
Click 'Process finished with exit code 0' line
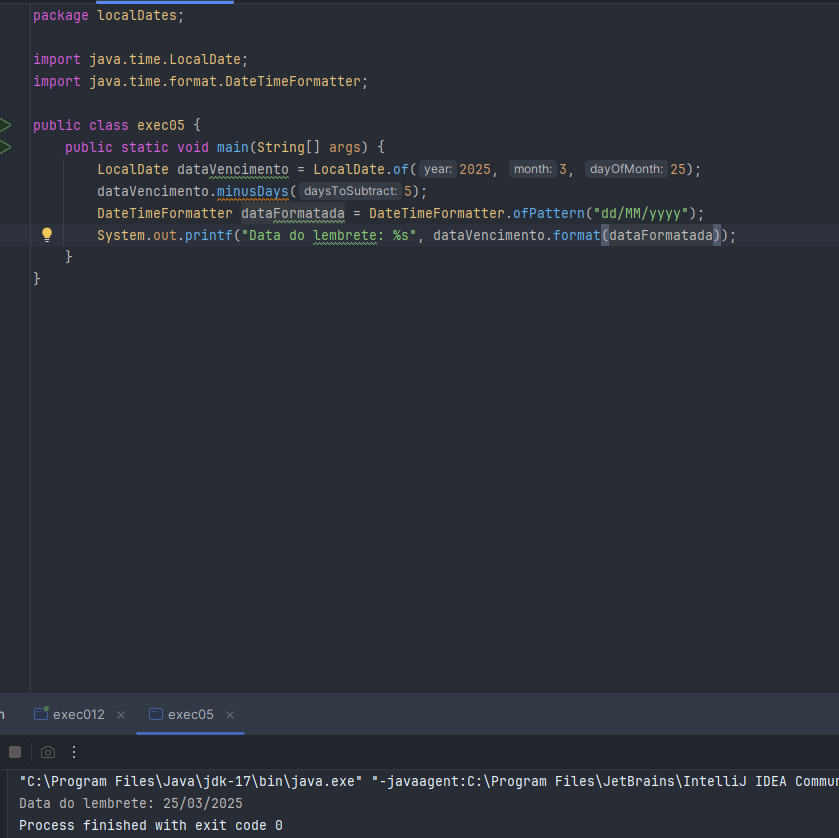click(150, 825)
